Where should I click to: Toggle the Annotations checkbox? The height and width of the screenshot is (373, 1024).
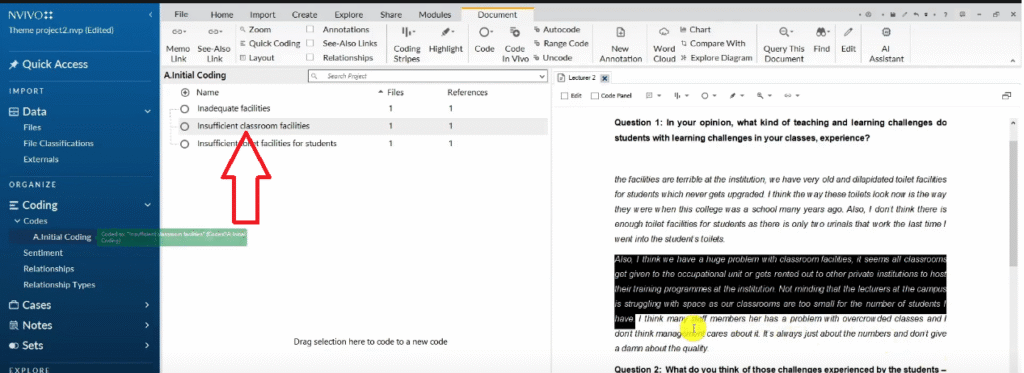tap(310, 29)
